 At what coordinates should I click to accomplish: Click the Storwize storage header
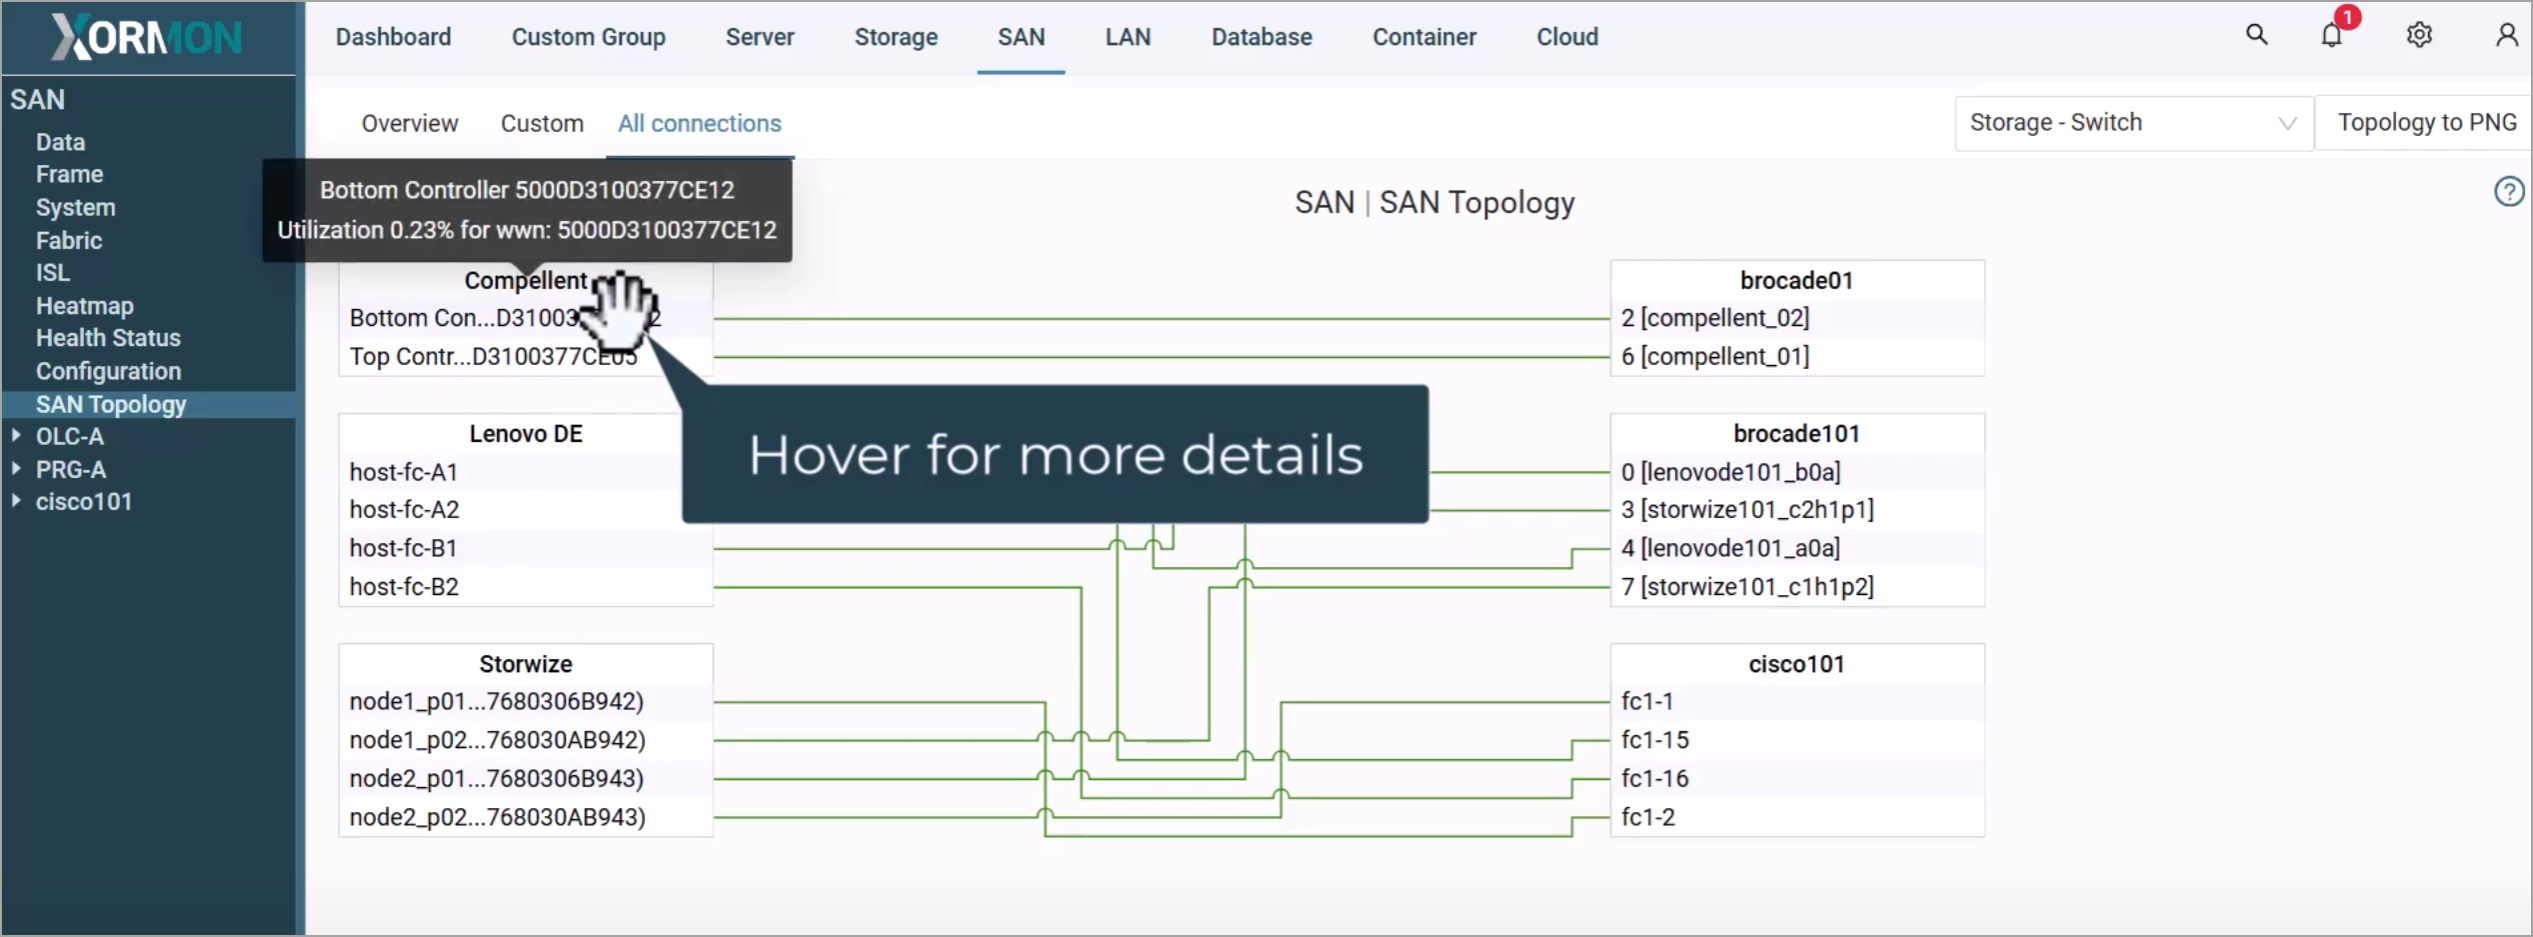[526, 664]
